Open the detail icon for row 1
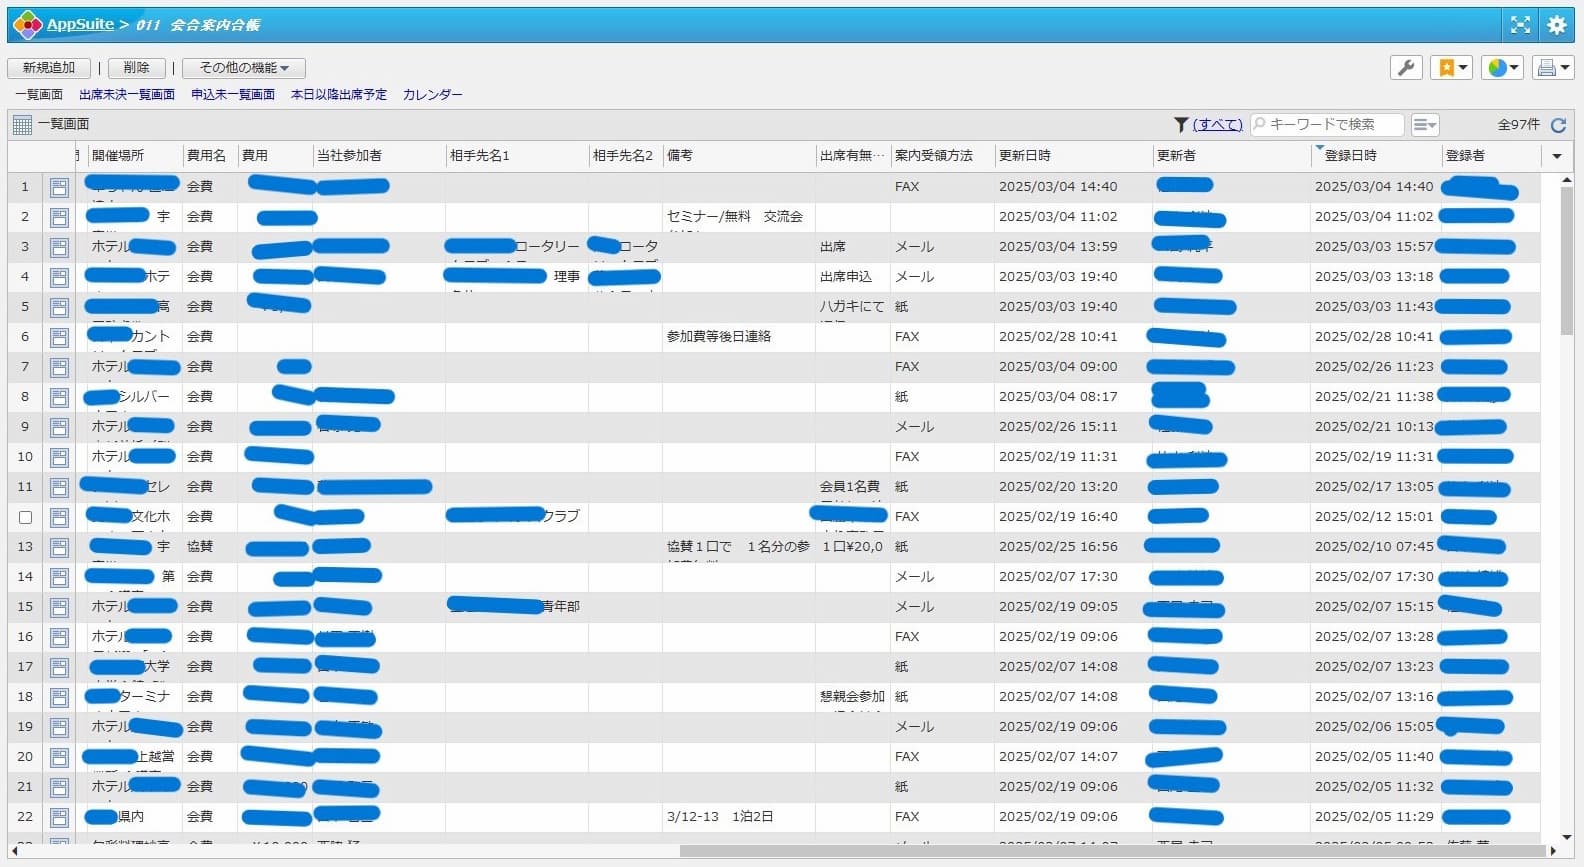 (x=59, y=187)
